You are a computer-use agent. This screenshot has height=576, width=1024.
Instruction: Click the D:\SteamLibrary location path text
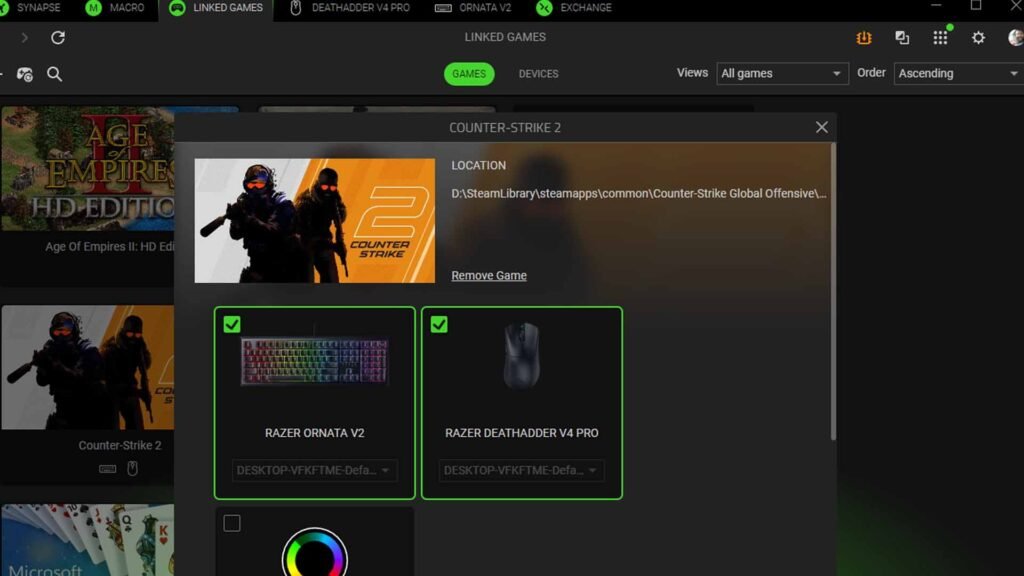(639, 193)
